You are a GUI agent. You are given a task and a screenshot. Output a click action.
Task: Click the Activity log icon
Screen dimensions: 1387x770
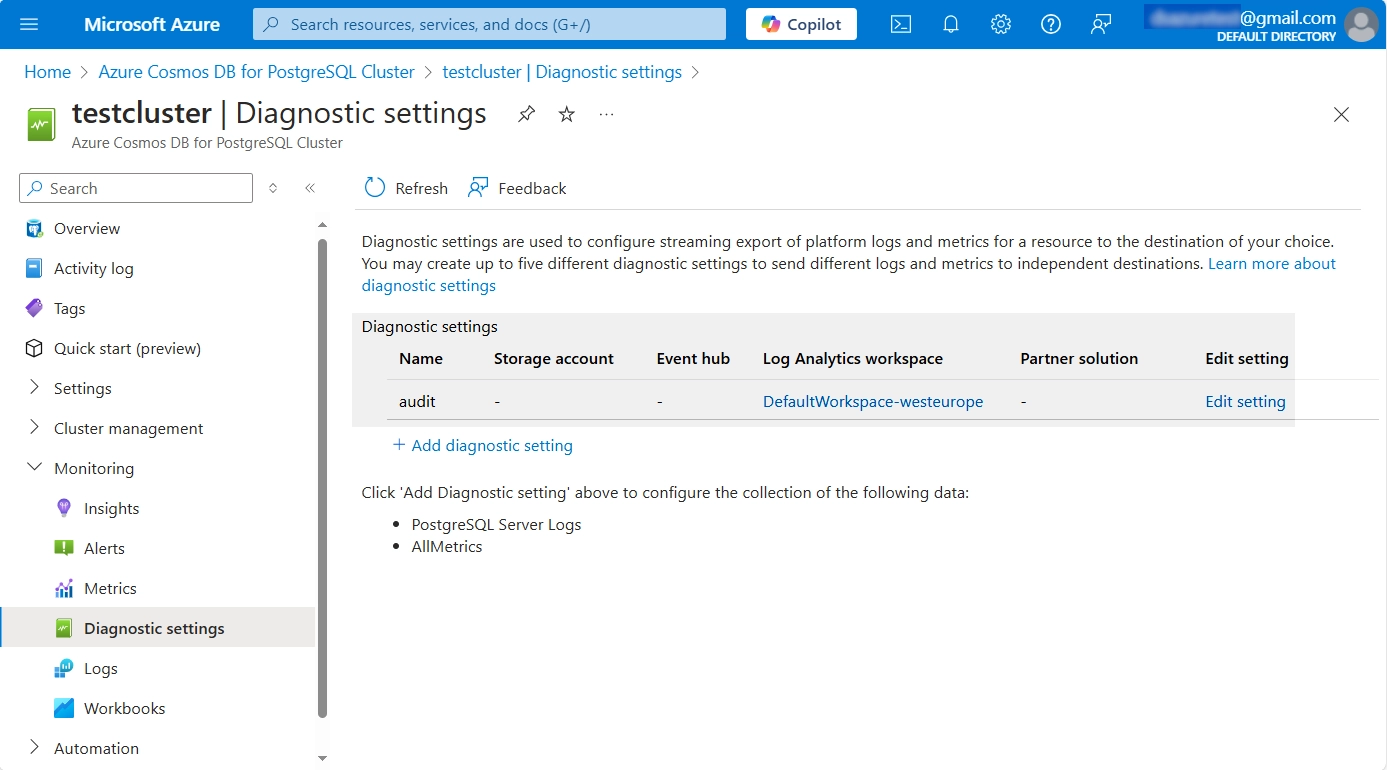click(35, 268)
